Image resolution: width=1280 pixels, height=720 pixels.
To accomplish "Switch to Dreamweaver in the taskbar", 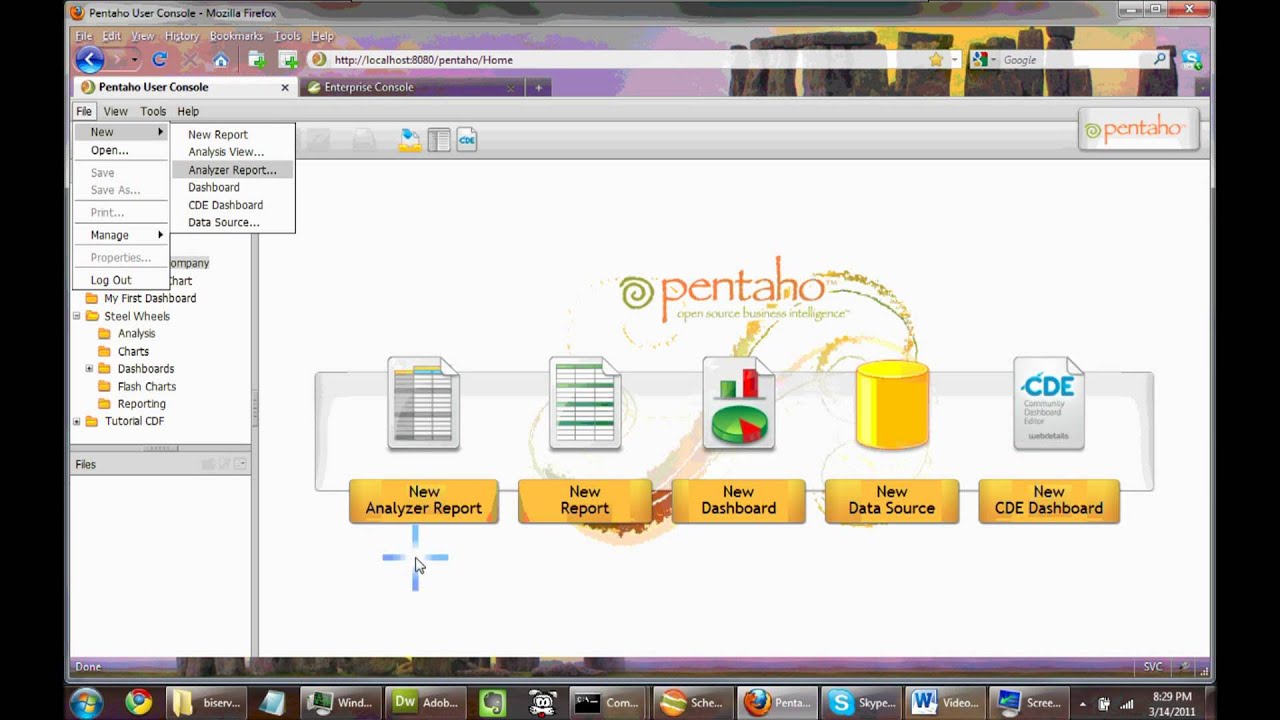I will pos(426,702).
